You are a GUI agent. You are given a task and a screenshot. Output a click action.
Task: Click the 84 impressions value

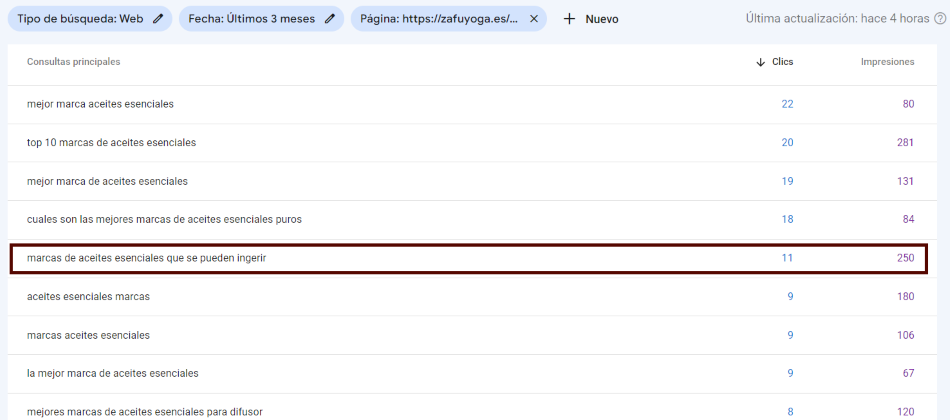(908, 219)
